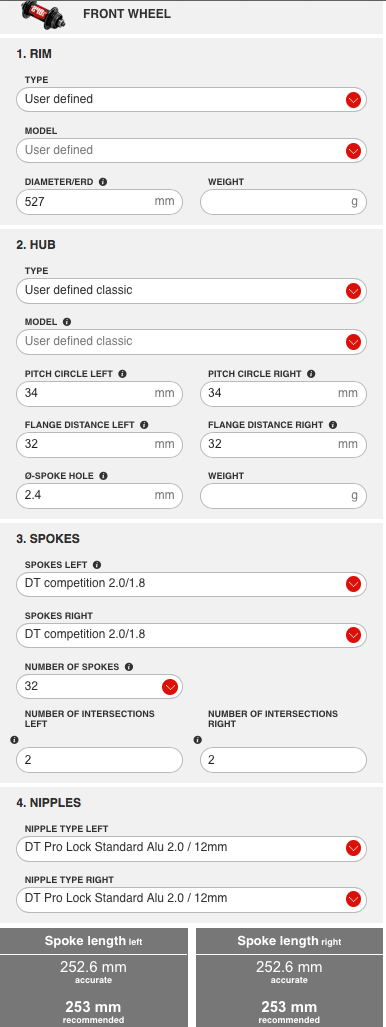The width and height of the screenshot is (386, 1027).
Task: Click info icon beside hub Model label
Action: [67, 322]
